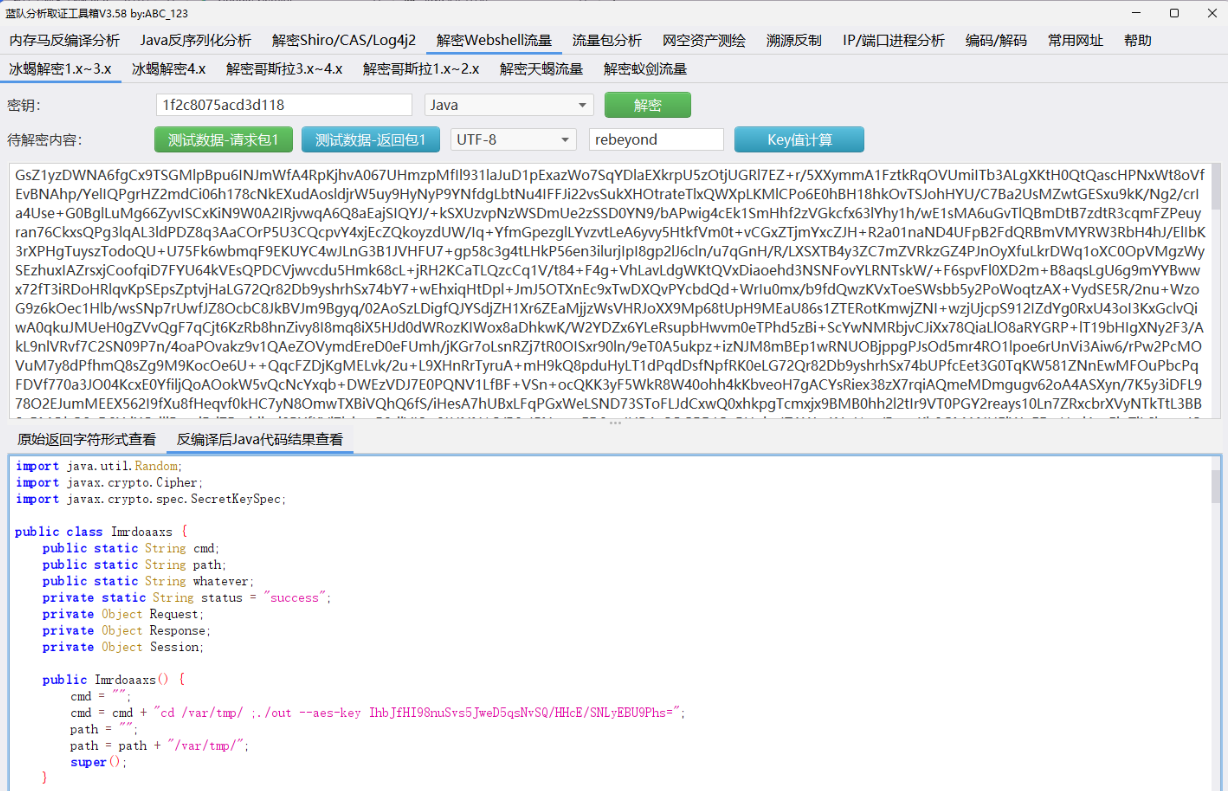Load 测试数据-返回包1 sample
Screen dimensions: 1228x791
point(371,139)
